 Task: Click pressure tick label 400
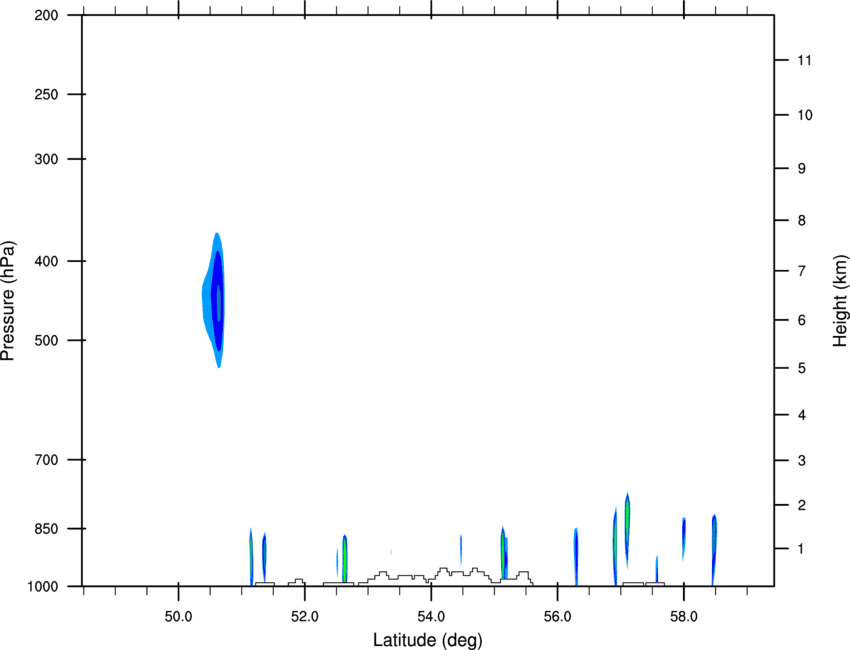[46, 261]
